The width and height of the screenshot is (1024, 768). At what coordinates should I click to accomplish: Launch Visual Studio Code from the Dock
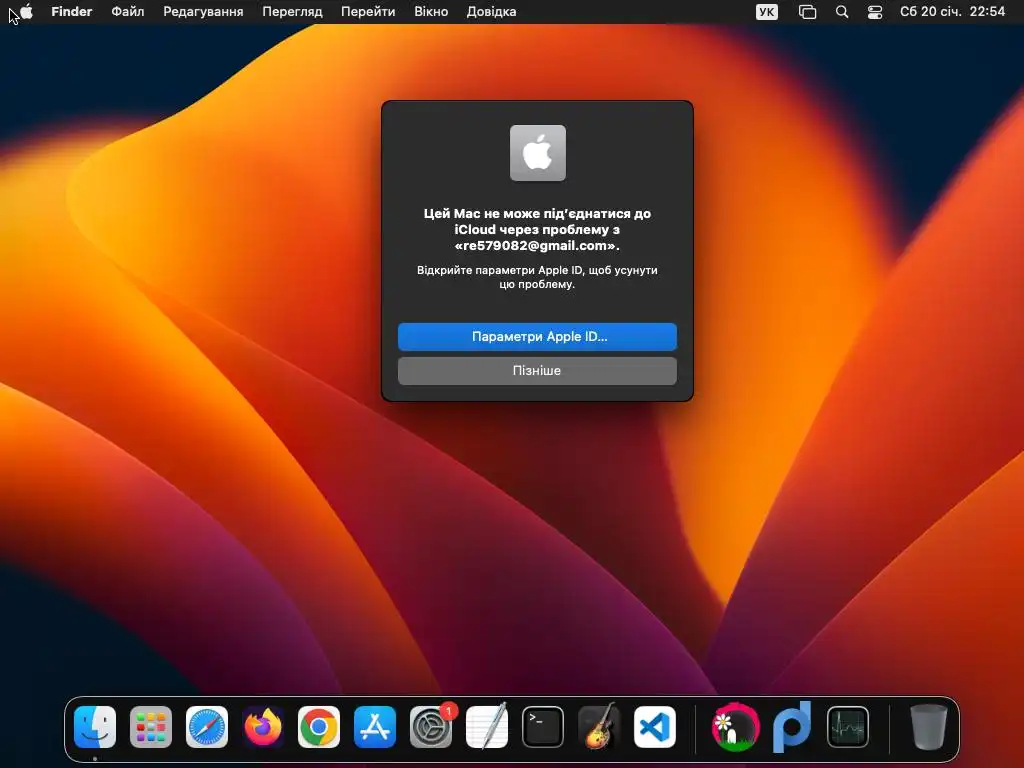click(655, 726)
